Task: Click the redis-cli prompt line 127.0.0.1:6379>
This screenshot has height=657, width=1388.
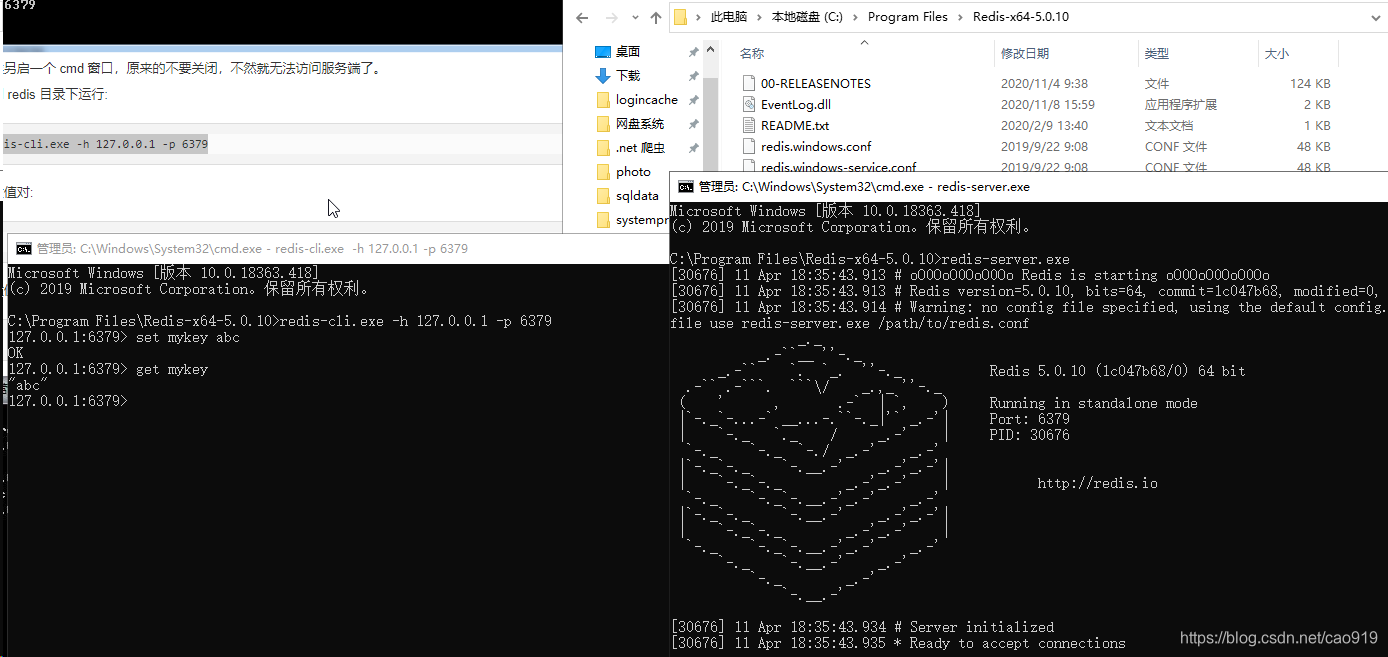Action: 68,401
